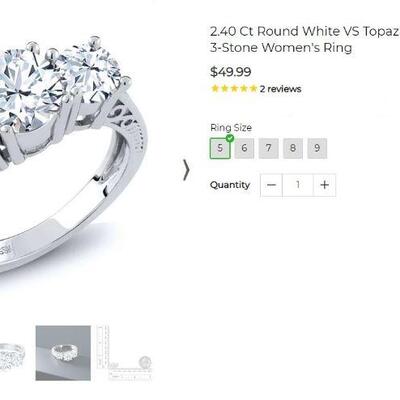The image size is (400, 400).
Task: Click the Ring Size label
Action: (231, 128)
